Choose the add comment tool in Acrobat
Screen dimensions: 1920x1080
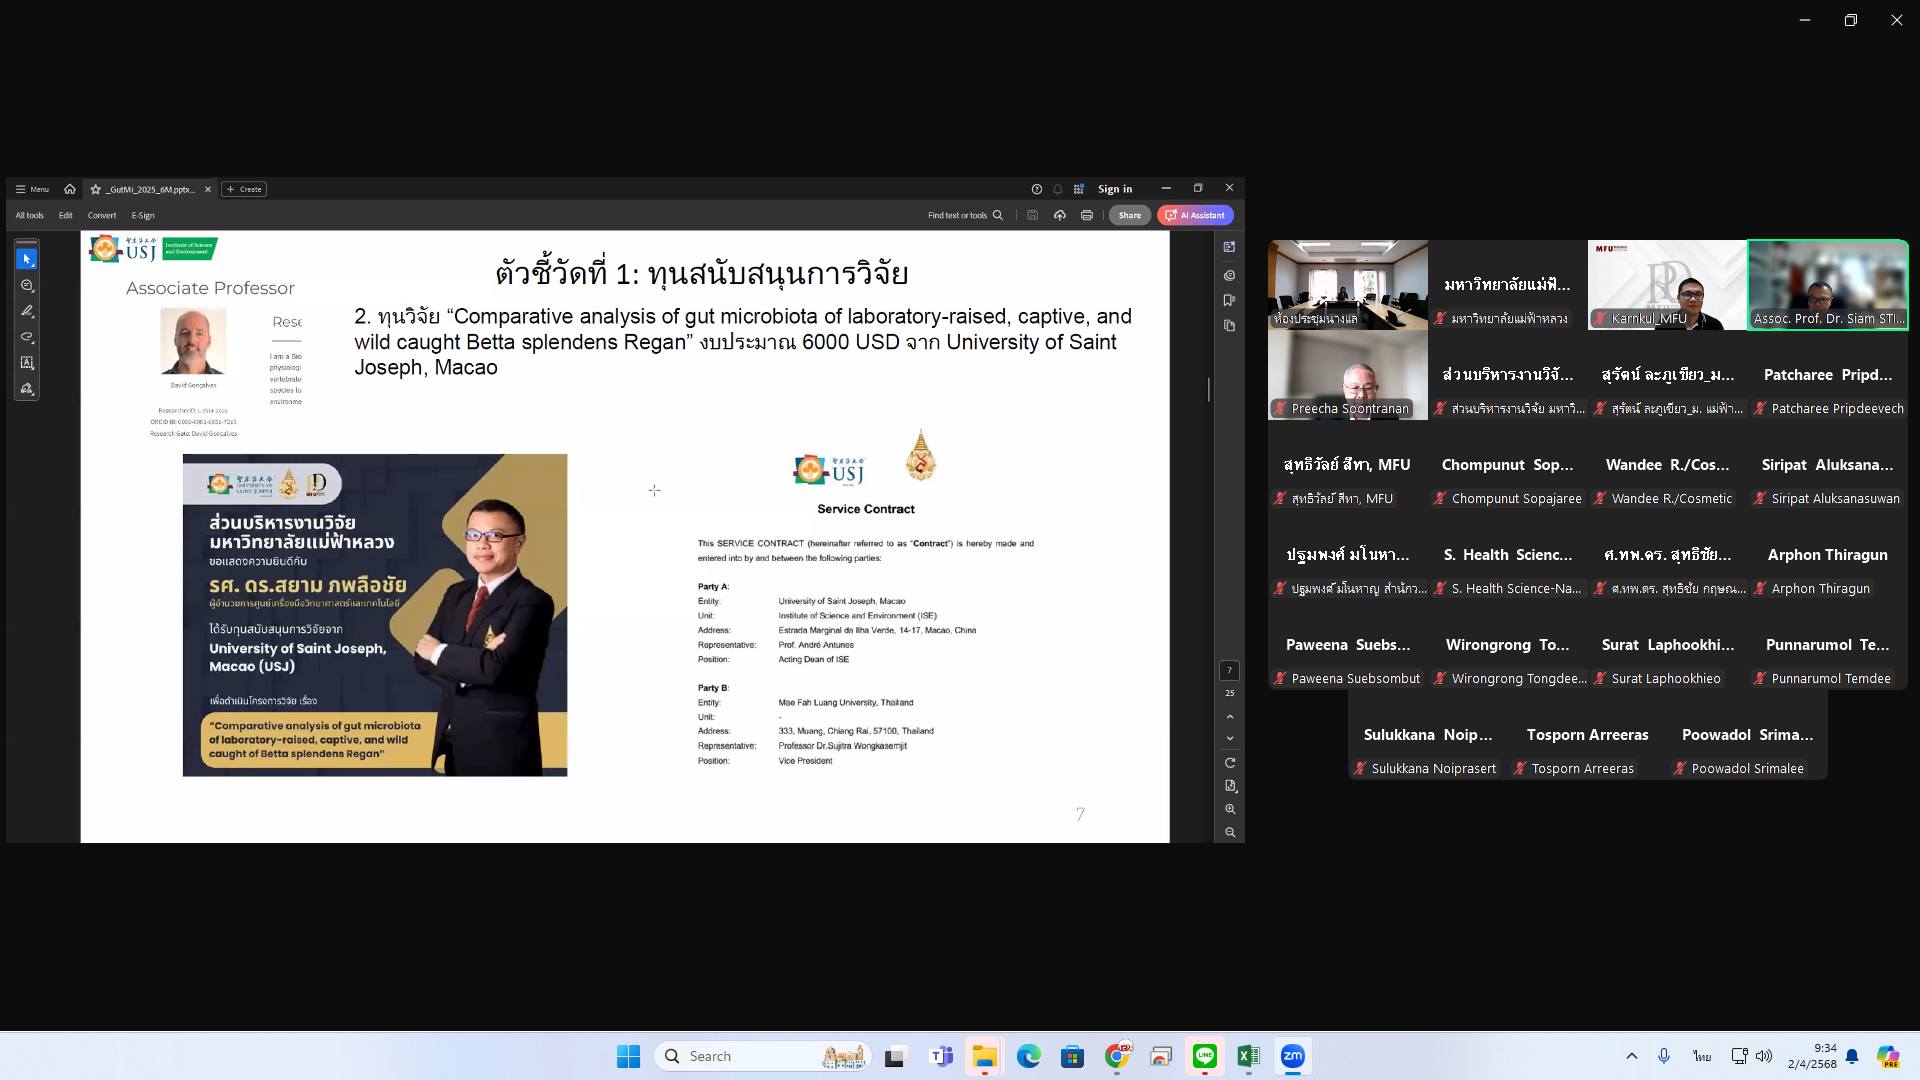click(27, 286)
